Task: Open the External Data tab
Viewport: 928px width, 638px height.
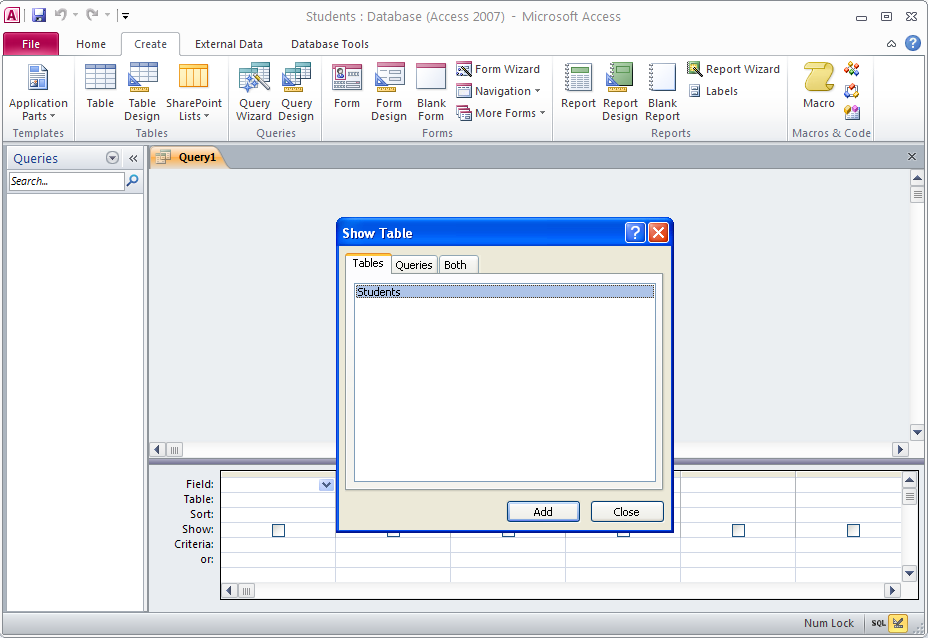Action: [x=228, y=44]
